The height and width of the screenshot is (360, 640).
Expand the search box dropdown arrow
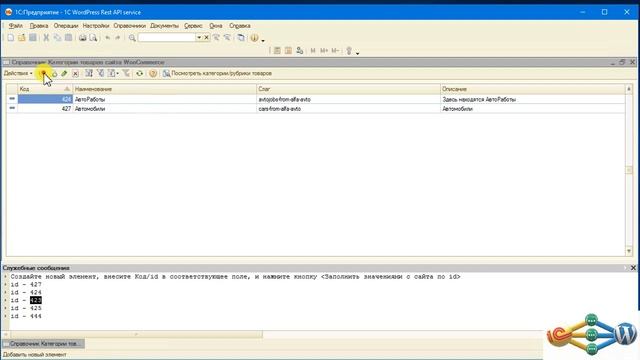[199, 38]
